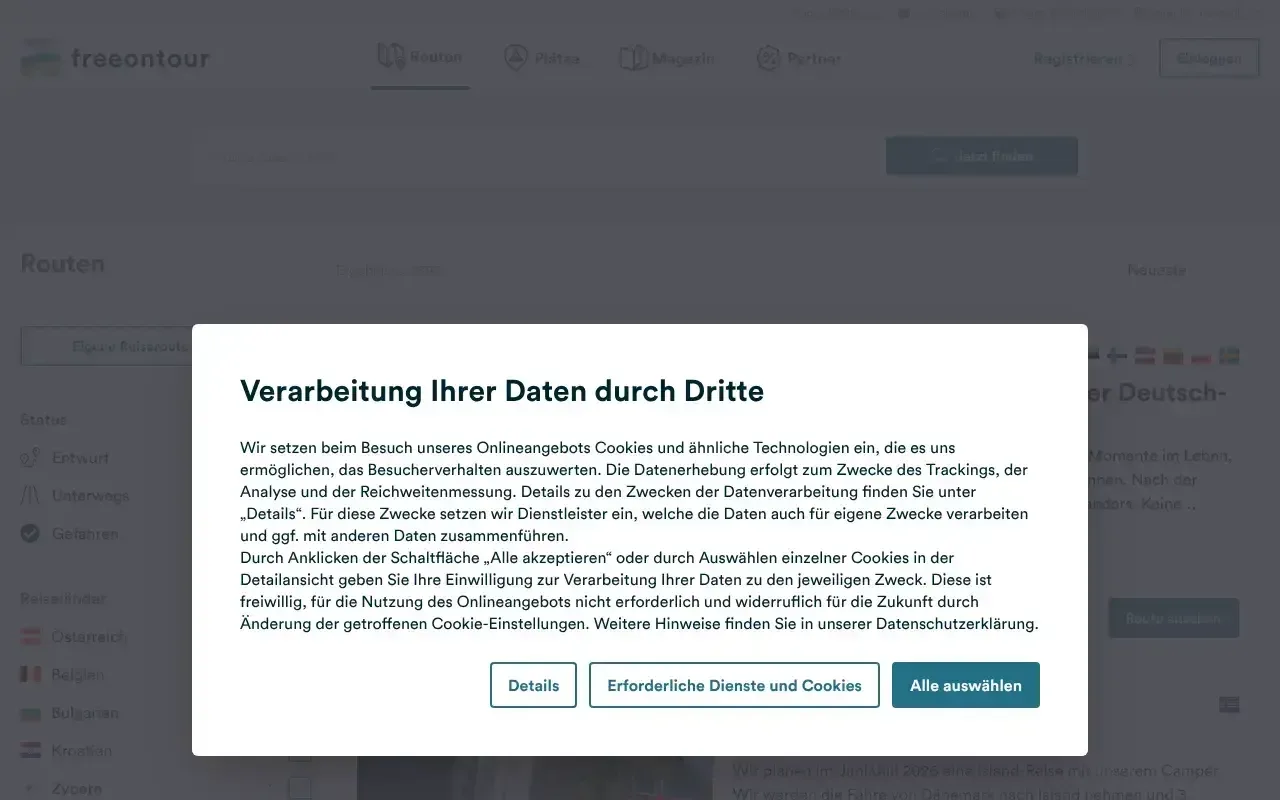Open the Routen tab in navigation
The height and width of the screenshot is (800, 1280).
(x=420, y=57)
